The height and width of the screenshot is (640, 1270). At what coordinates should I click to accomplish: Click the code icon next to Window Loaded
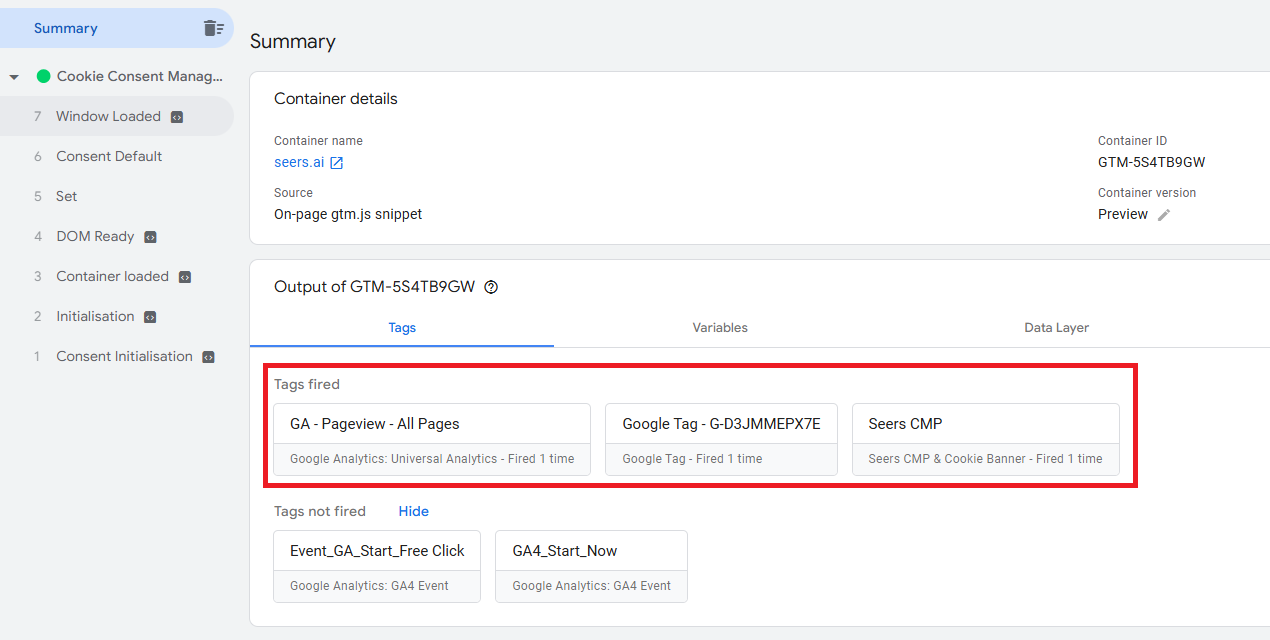pyautogui.click(x=177, y=117)
